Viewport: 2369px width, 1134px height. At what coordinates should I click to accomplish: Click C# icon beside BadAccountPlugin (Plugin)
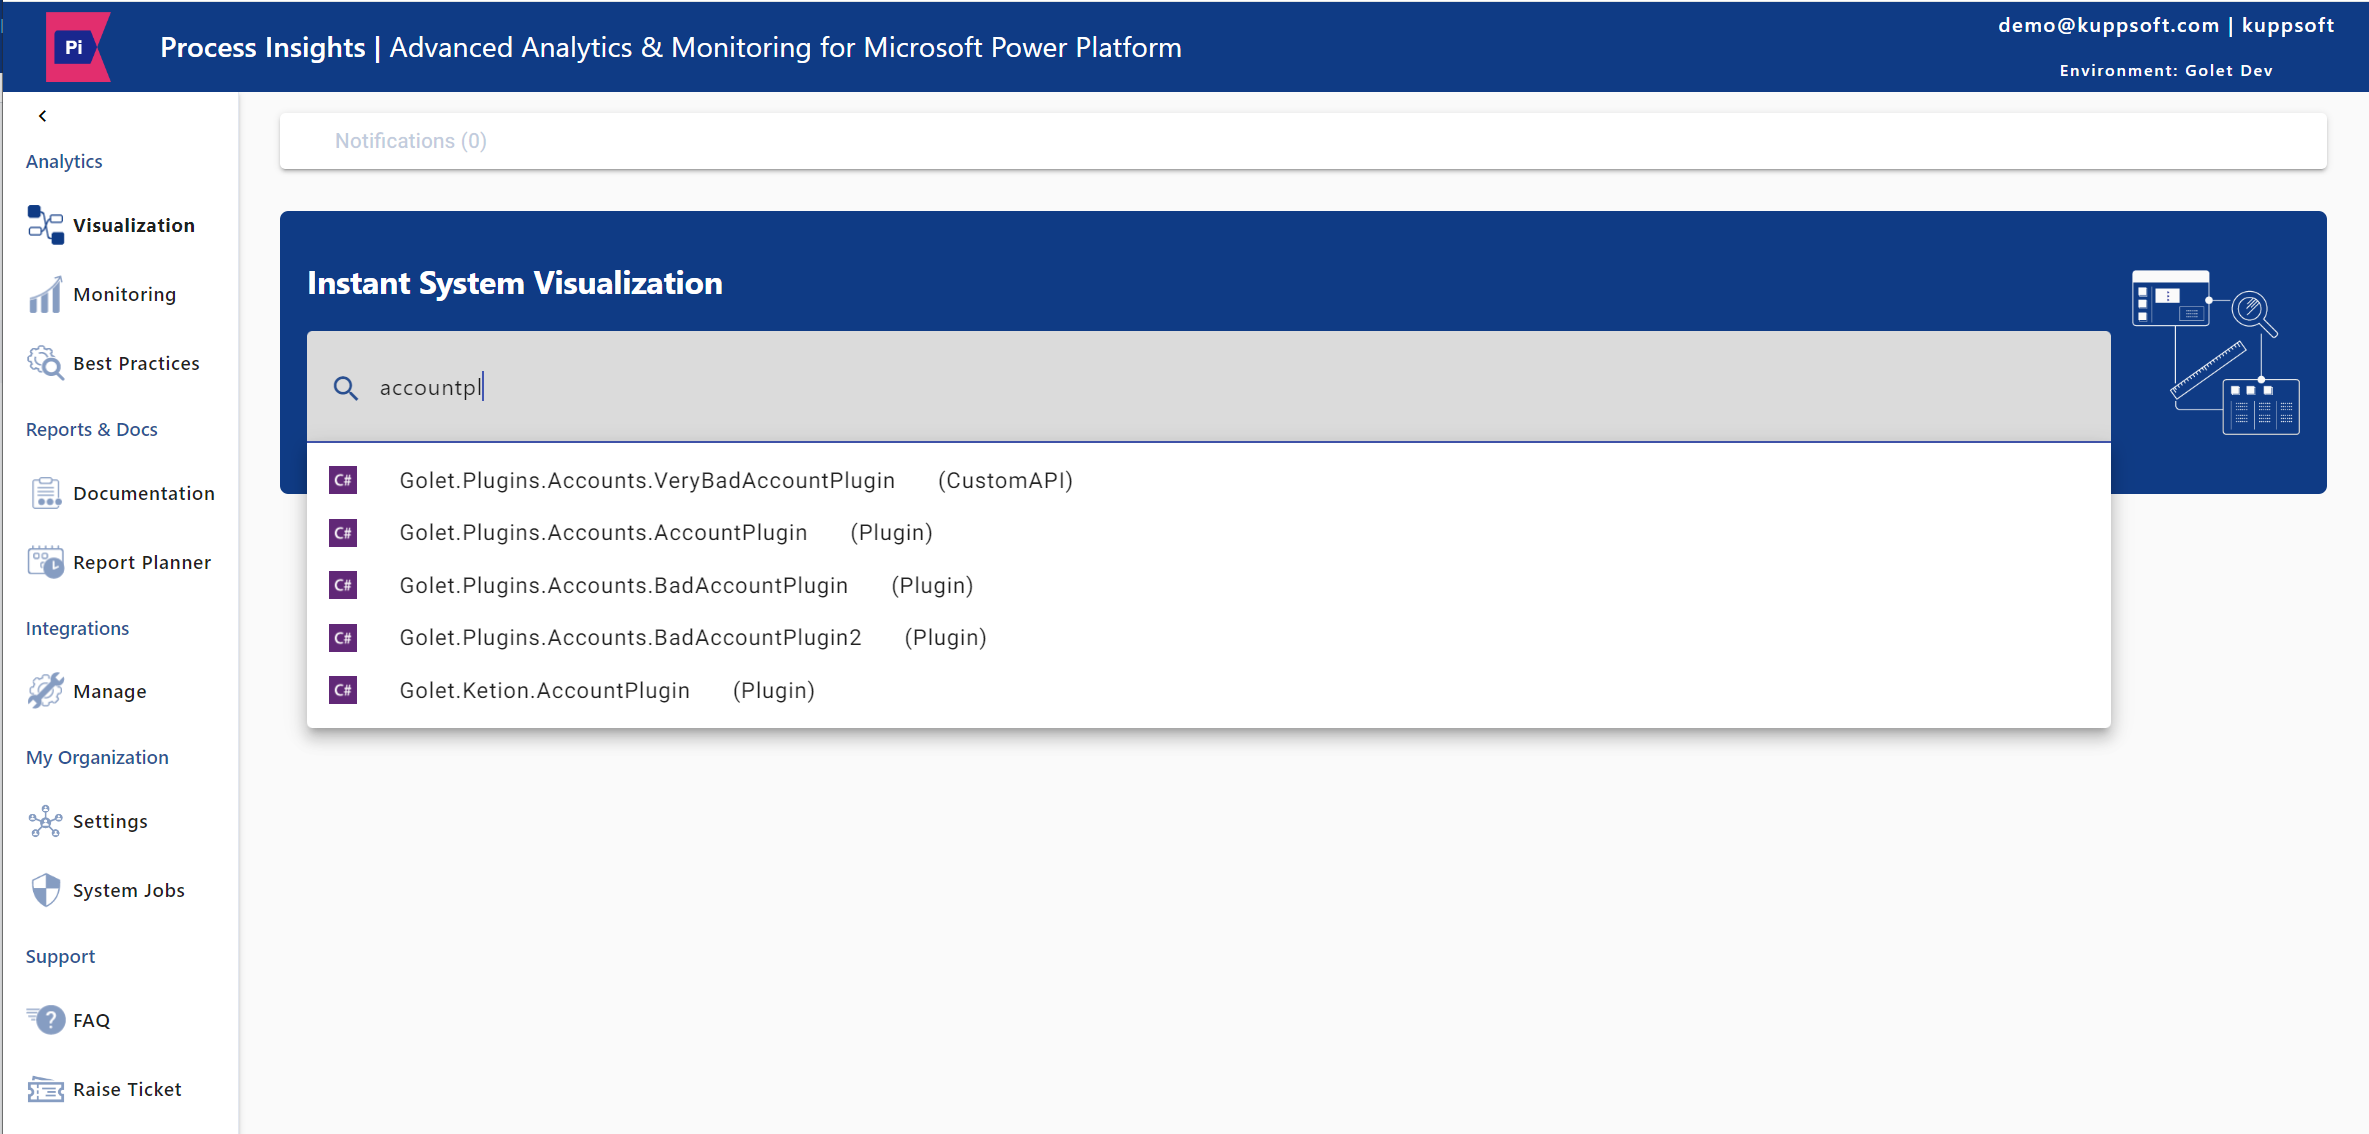point(343,585)
